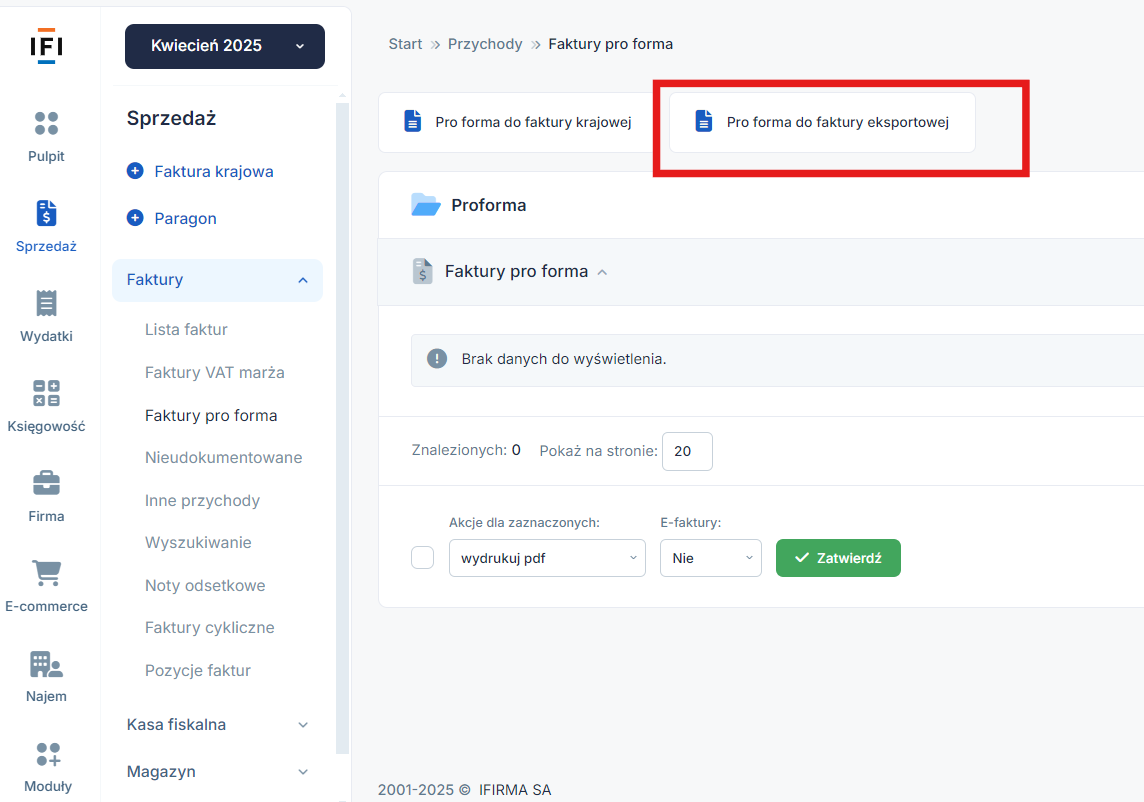Tick the select-all checkbox near actions
Image resolution: width=1144 pixels, height=802 pixels.
tap(422, 558)
